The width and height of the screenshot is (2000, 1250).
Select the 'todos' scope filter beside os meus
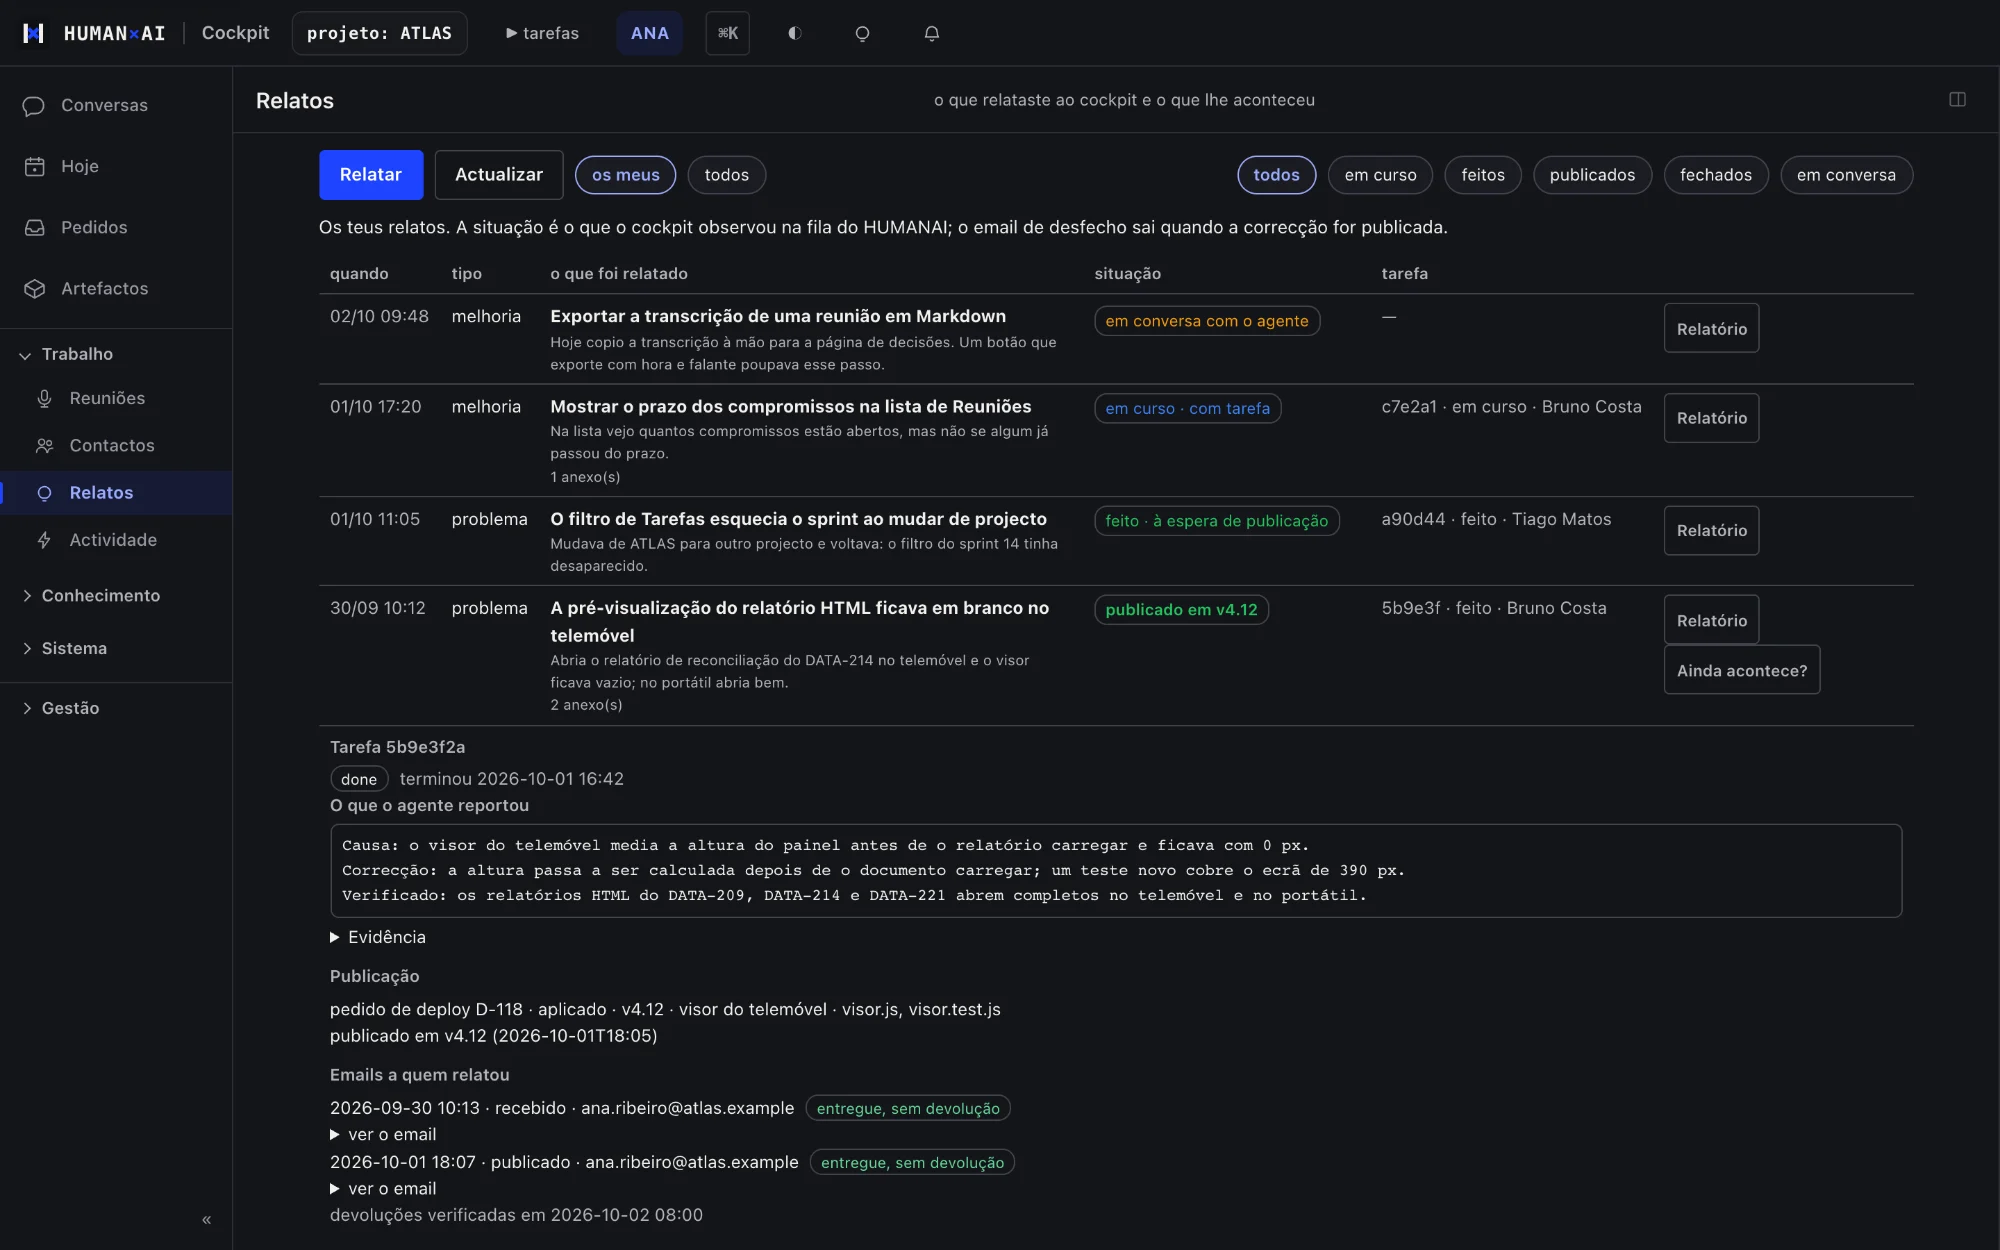click(x=726, y=175)
